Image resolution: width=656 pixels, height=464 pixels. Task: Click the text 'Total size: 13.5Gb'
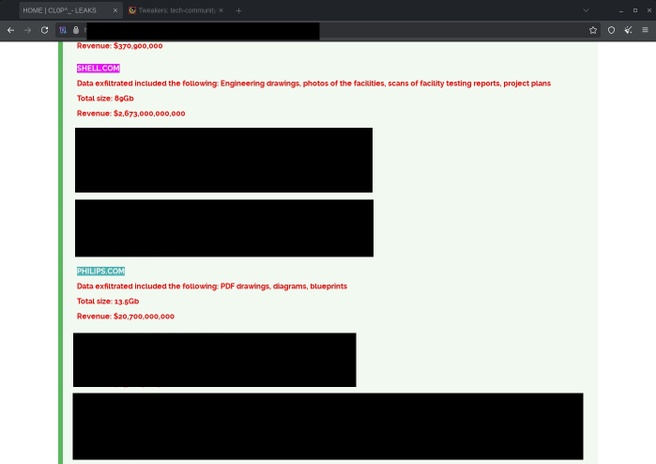pos(108,301)
